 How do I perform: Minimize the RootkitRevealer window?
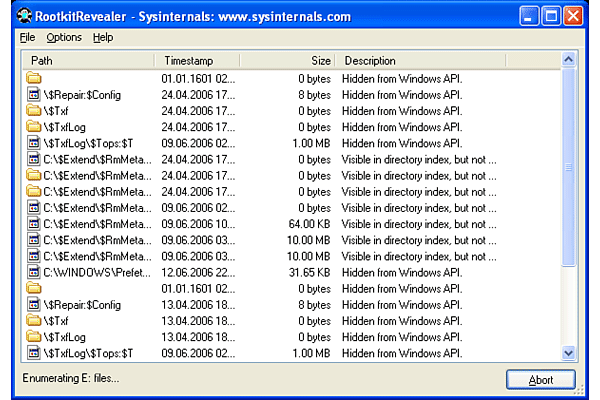coord(529,16)
